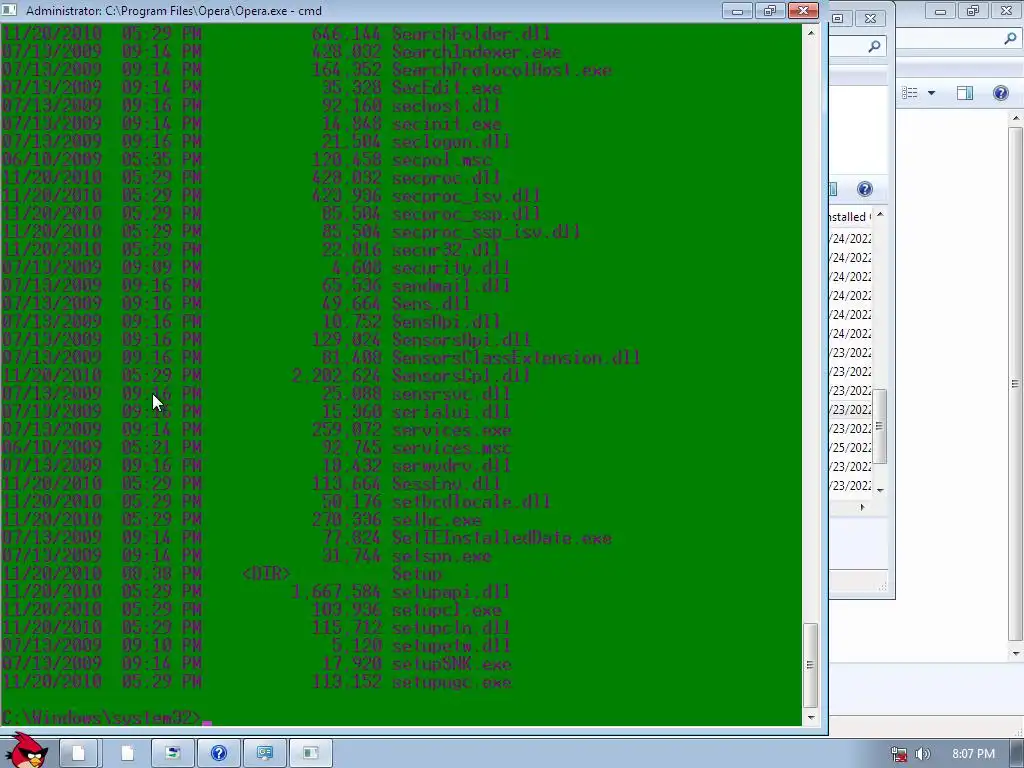Image resolution: width=1024 pixels, height=768 pixels.
Task: Click the rear Explorer vertical scrollbar thumb
Action: [x=1016, y=383]
